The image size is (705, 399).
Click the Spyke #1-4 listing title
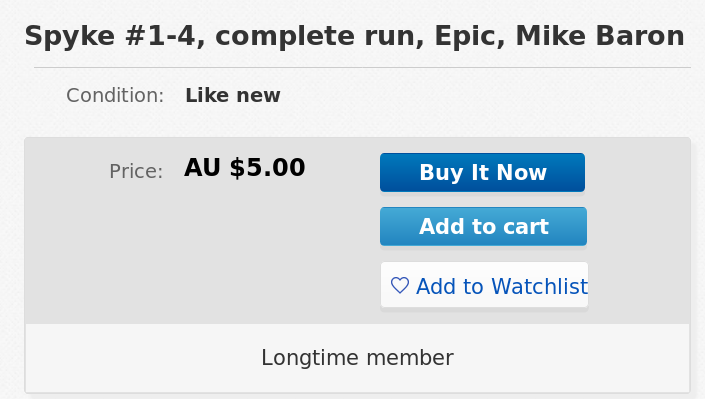pos(354,36)
